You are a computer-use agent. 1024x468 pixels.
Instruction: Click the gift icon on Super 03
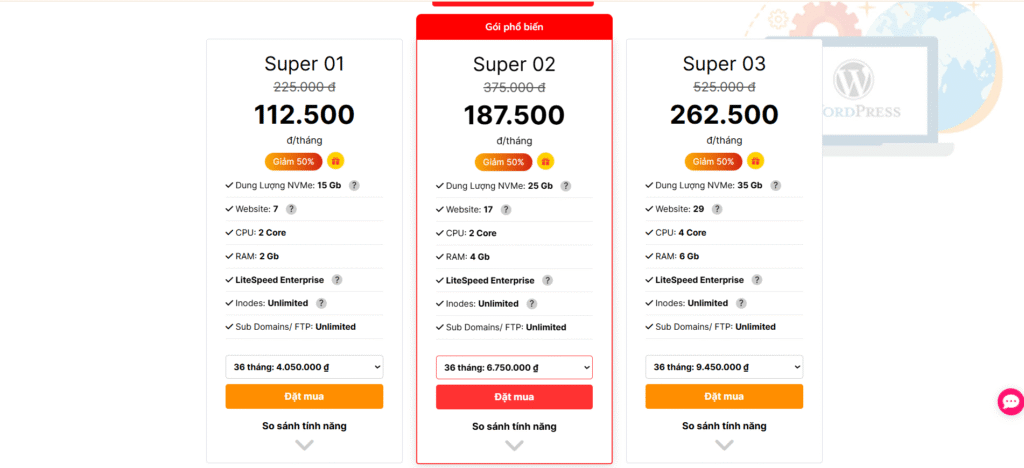(x=756, y=161)
